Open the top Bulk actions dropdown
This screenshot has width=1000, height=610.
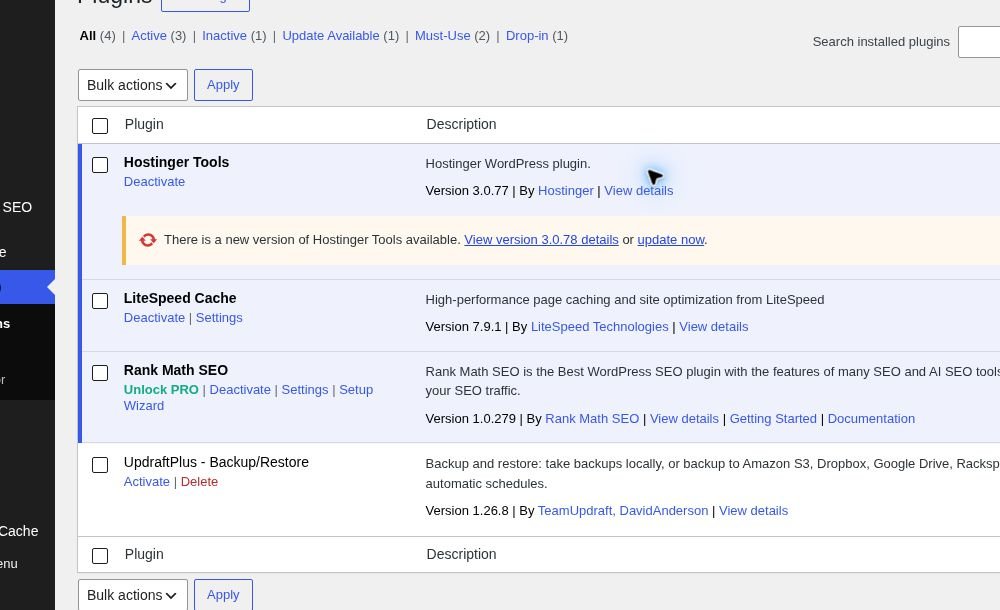pyautogui.click(x=133, y=85)
